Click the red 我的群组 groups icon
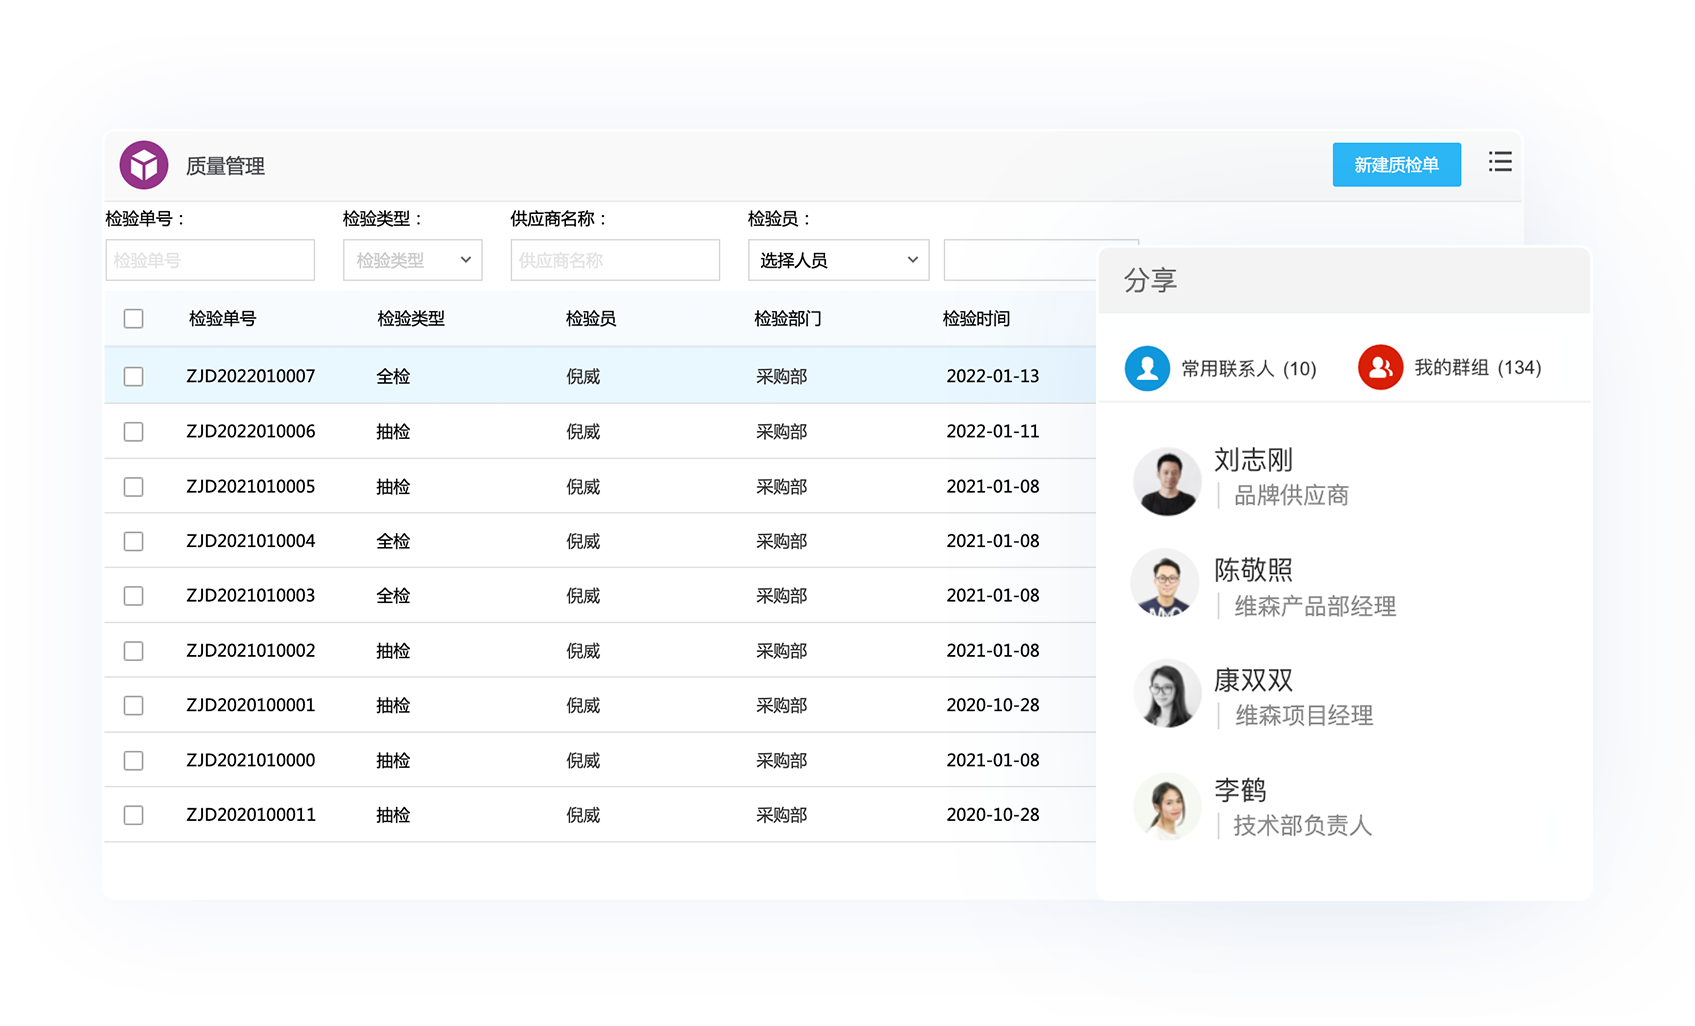The width and height of the screenshot is (1695, 1026). point(1380,368)
